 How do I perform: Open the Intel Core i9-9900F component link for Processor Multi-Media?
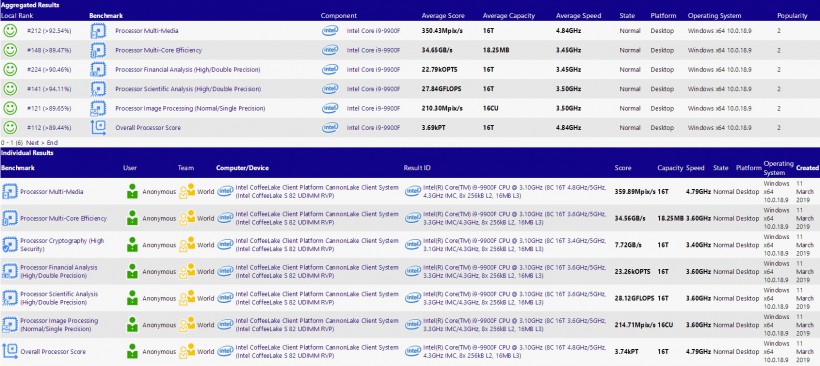tap(373, 31)
